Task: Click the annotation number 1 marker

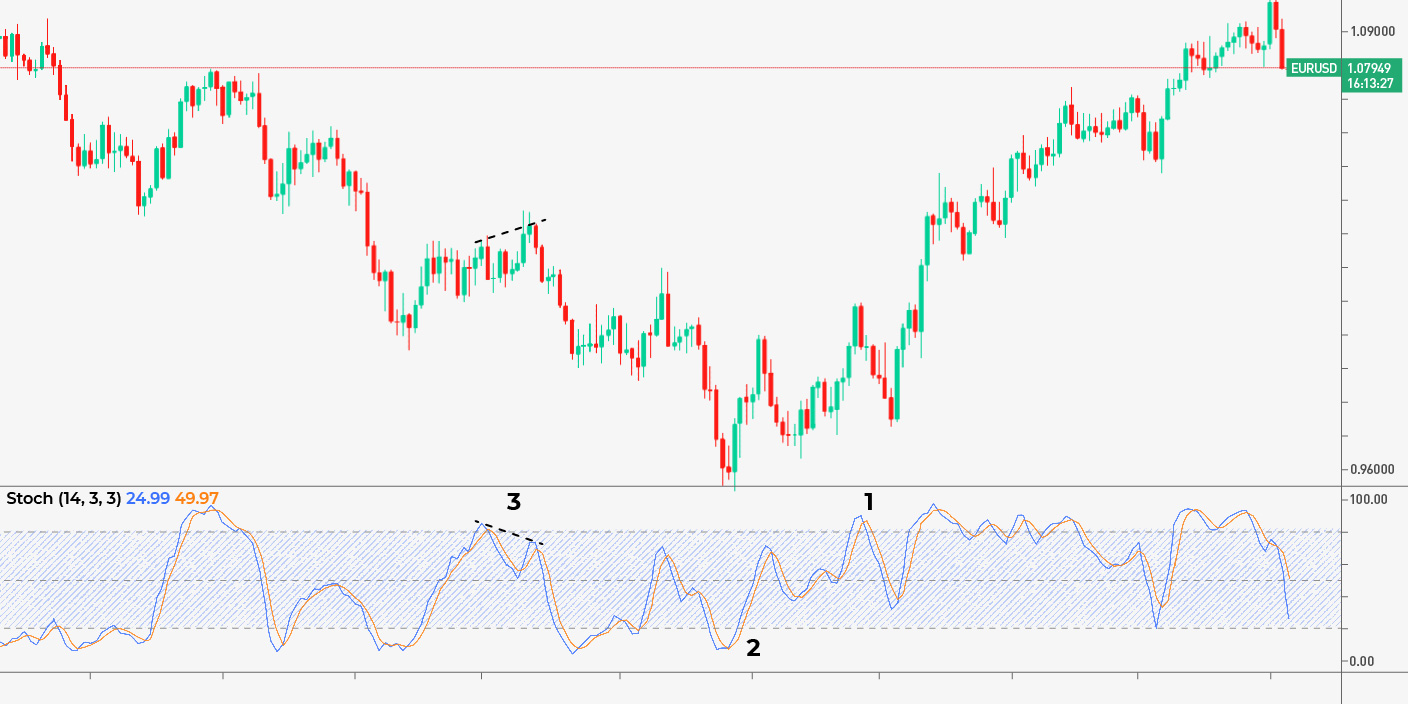Action: coord(868,499)
